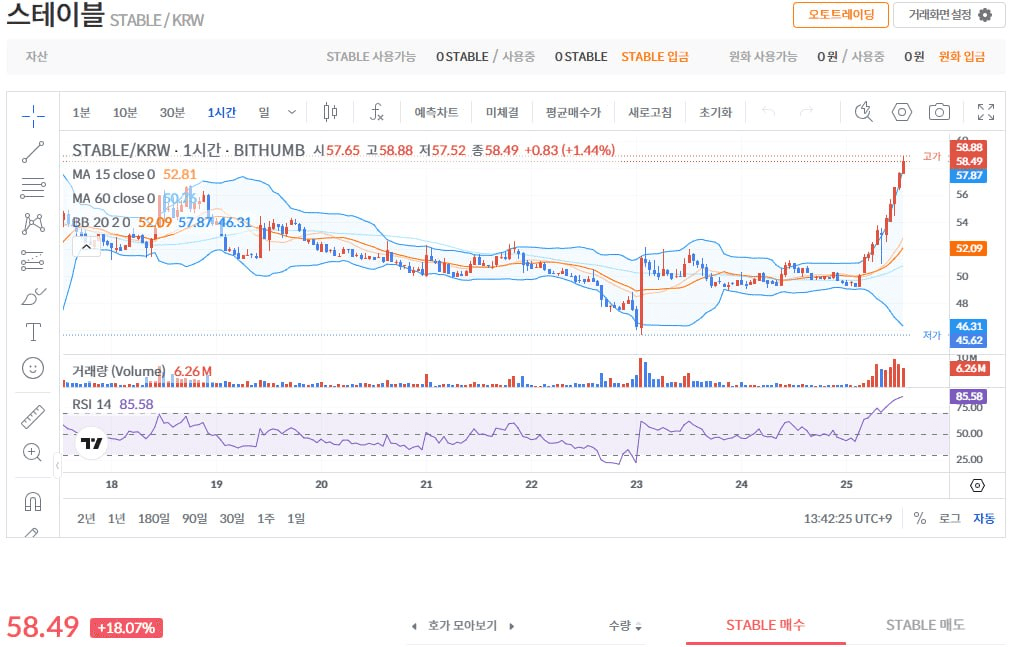
Task: Click the STABLE 입금 link
Action: click(655, 57)
